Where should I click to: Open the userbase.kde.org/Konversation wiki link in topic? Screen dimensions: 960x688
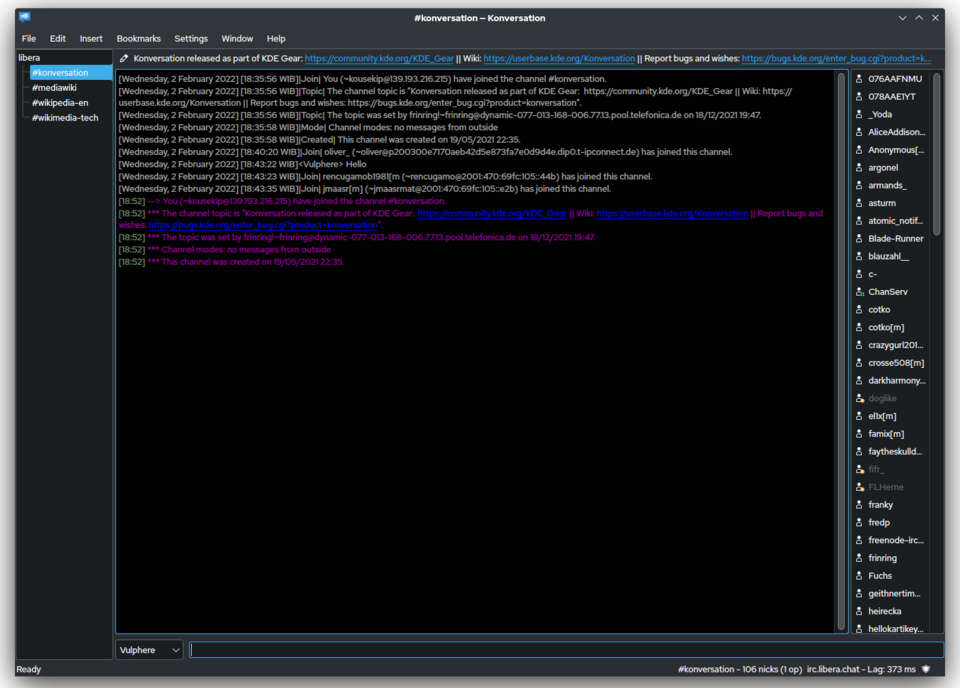(558, 59)
